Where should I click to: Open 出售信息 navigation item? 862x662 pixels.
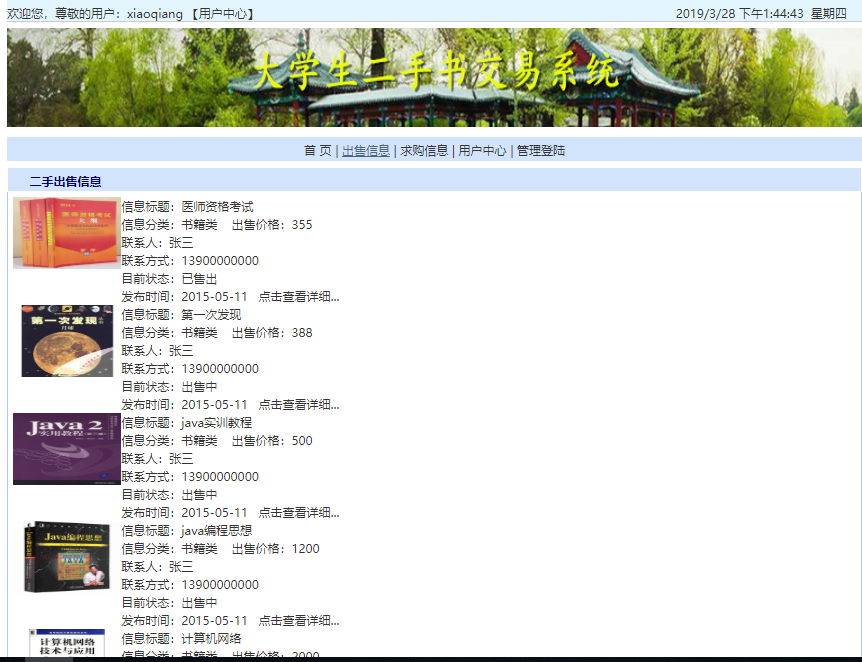(366, 151)
